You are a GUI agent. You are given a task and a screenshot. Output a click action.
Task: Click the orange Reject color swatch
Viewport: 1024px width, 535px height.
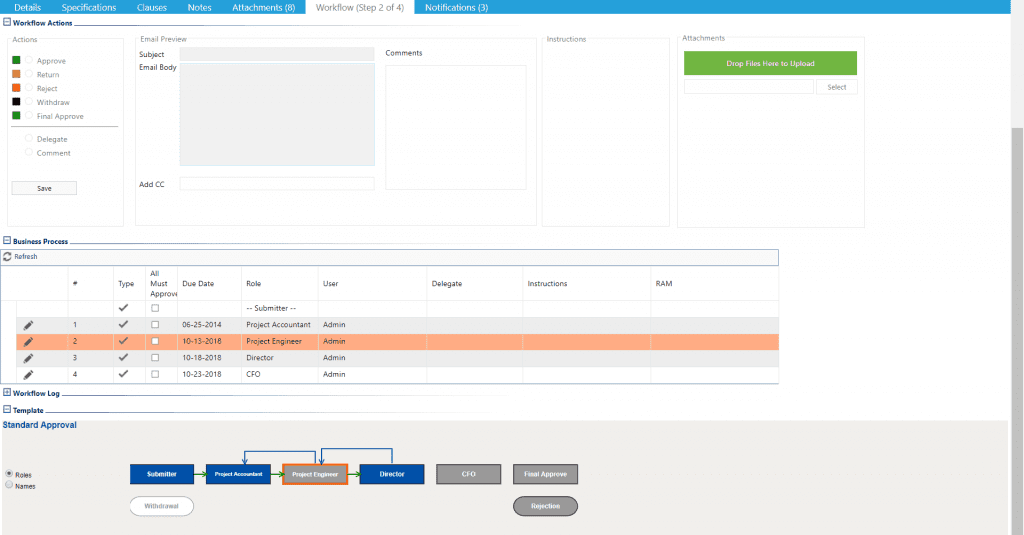[x=16, y=88]
